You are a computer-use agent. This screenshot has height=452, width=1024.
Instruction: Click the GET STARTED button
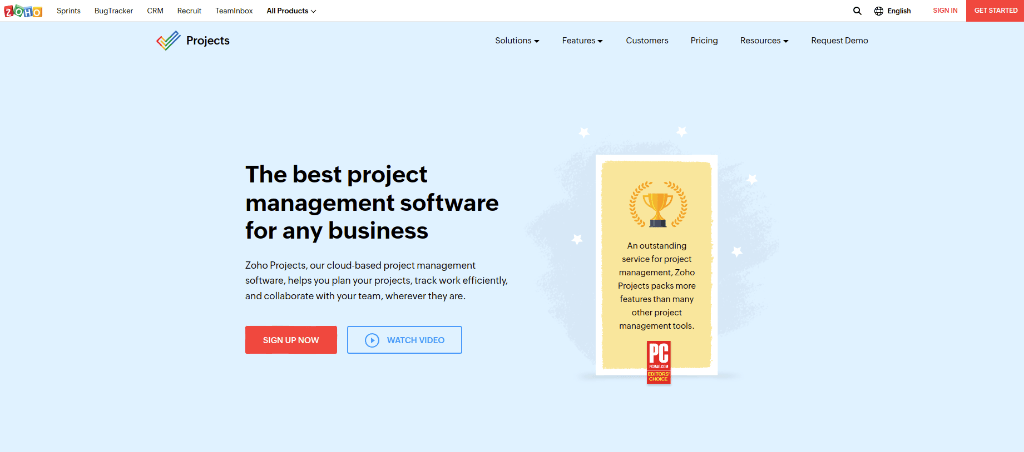click(x=995, y=11)
